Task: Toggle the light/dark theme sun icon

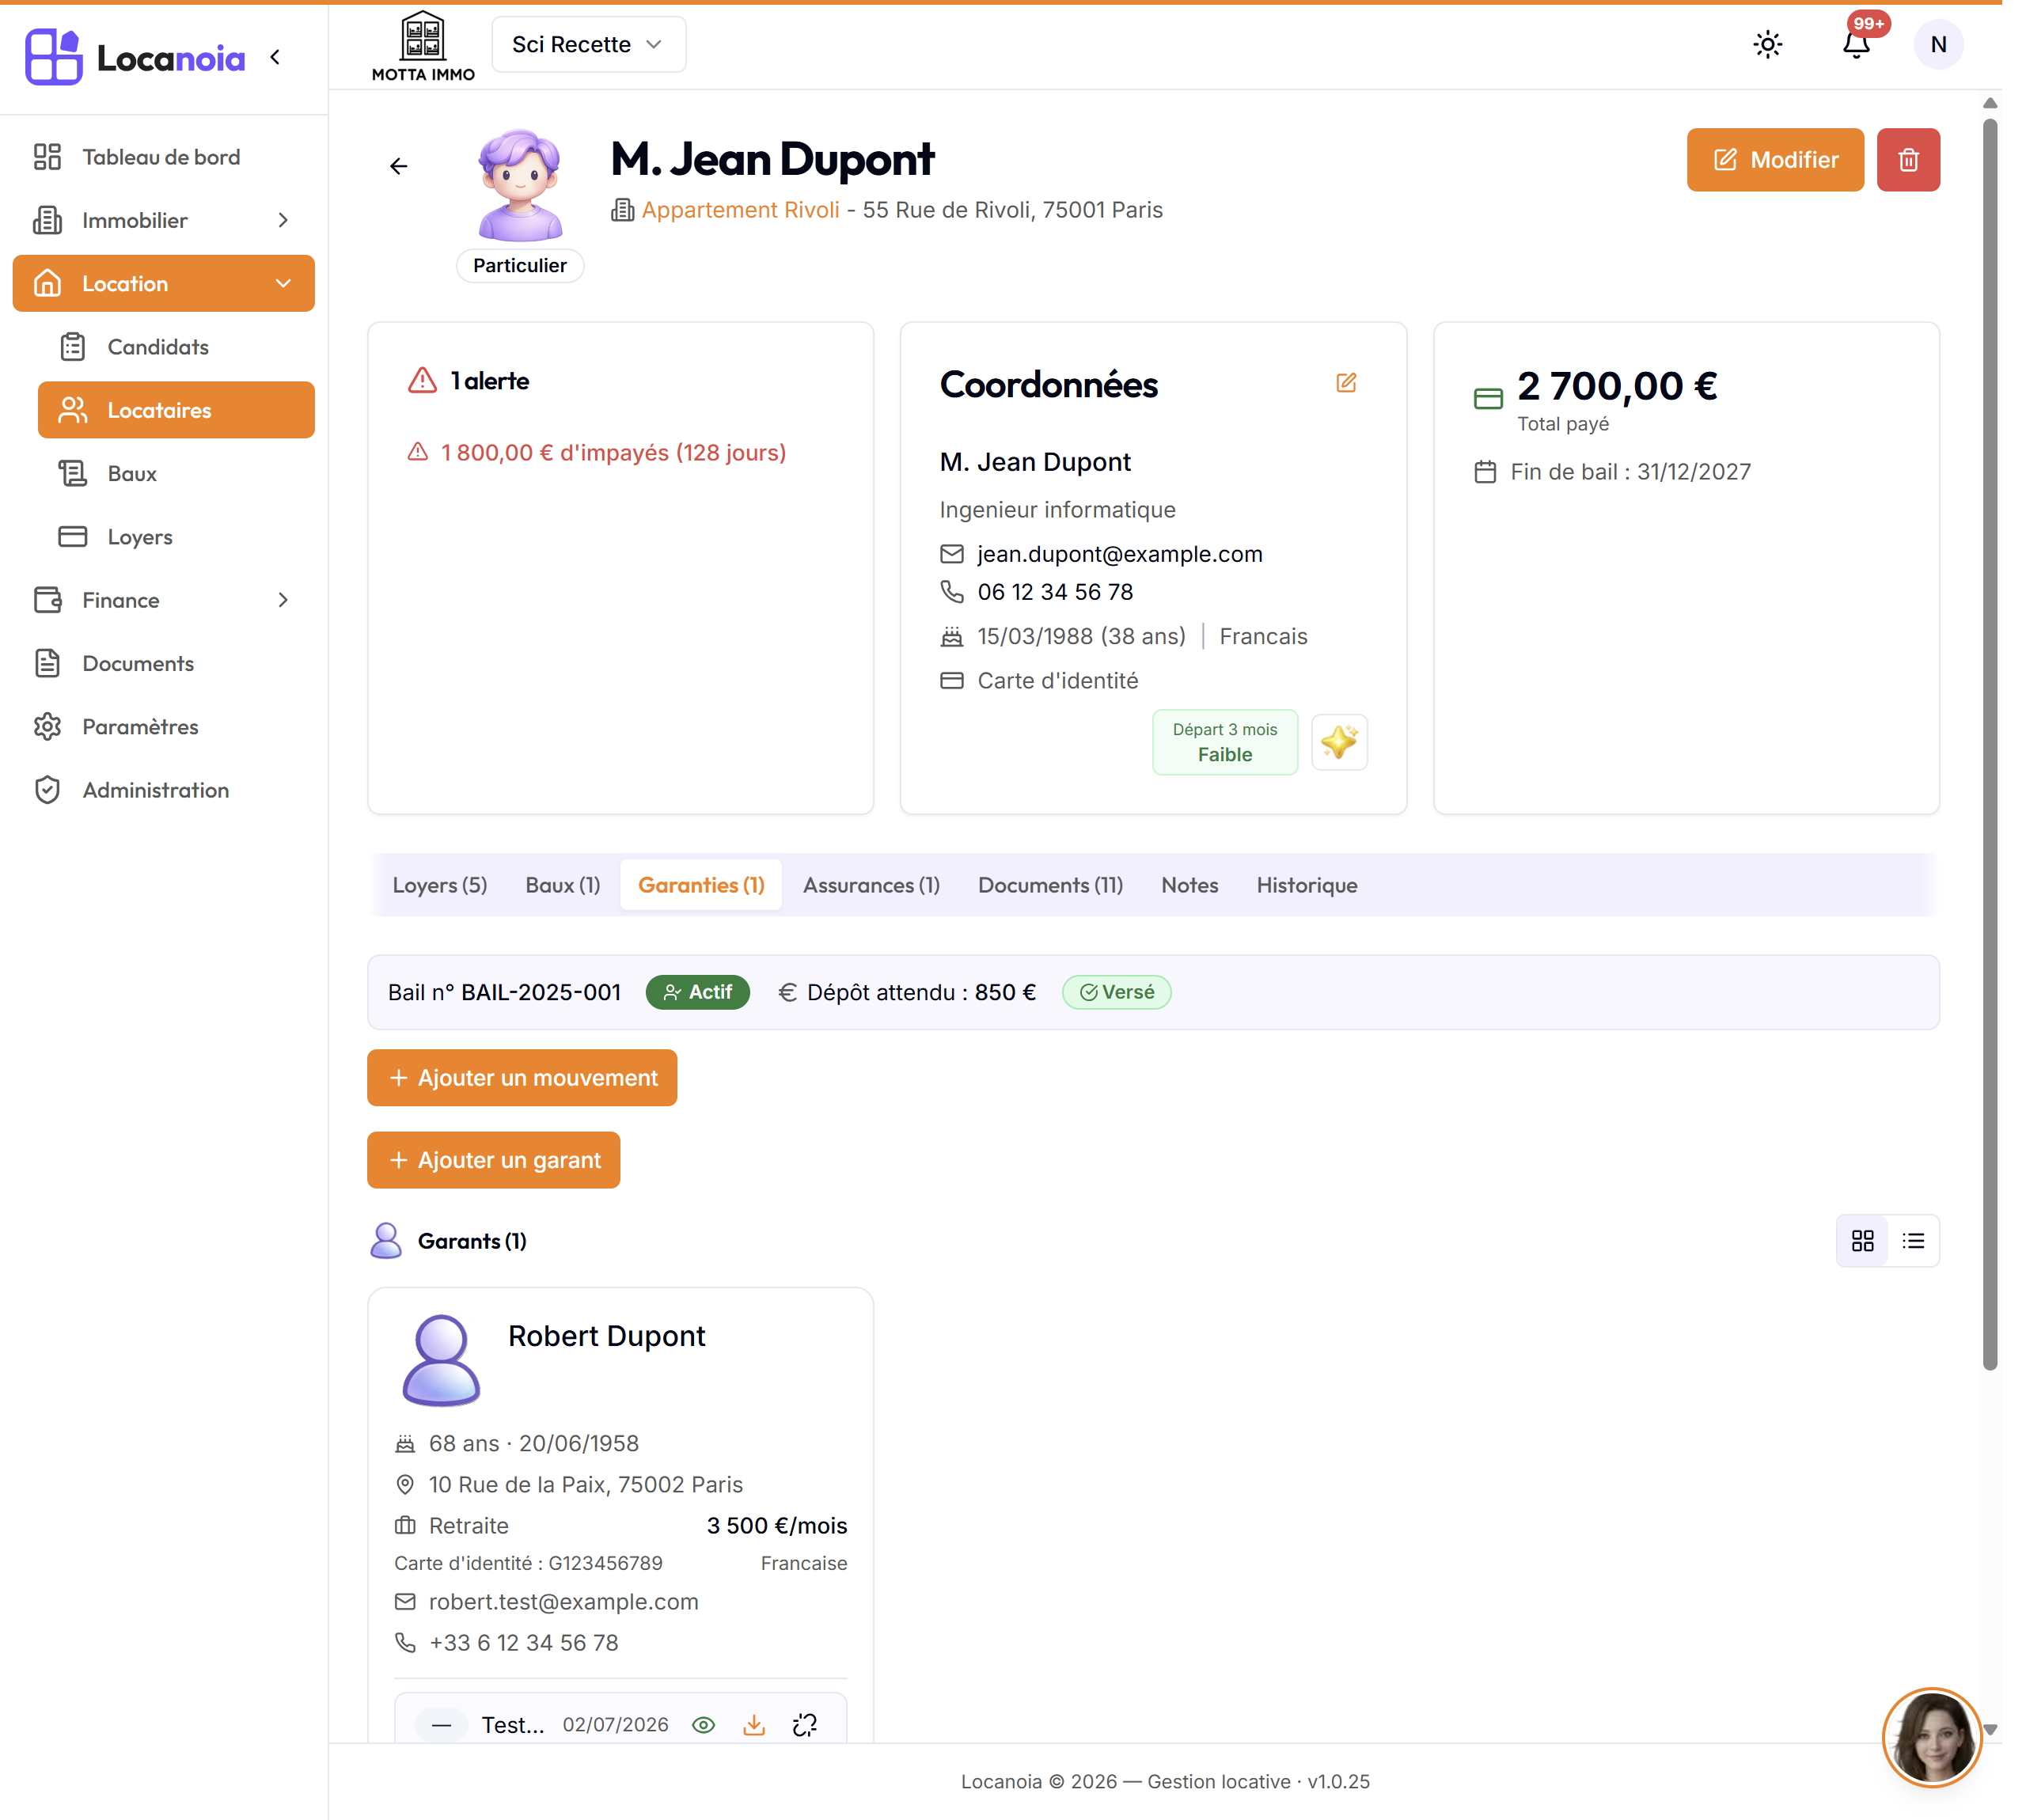Action: click(x=1767, y=45)
